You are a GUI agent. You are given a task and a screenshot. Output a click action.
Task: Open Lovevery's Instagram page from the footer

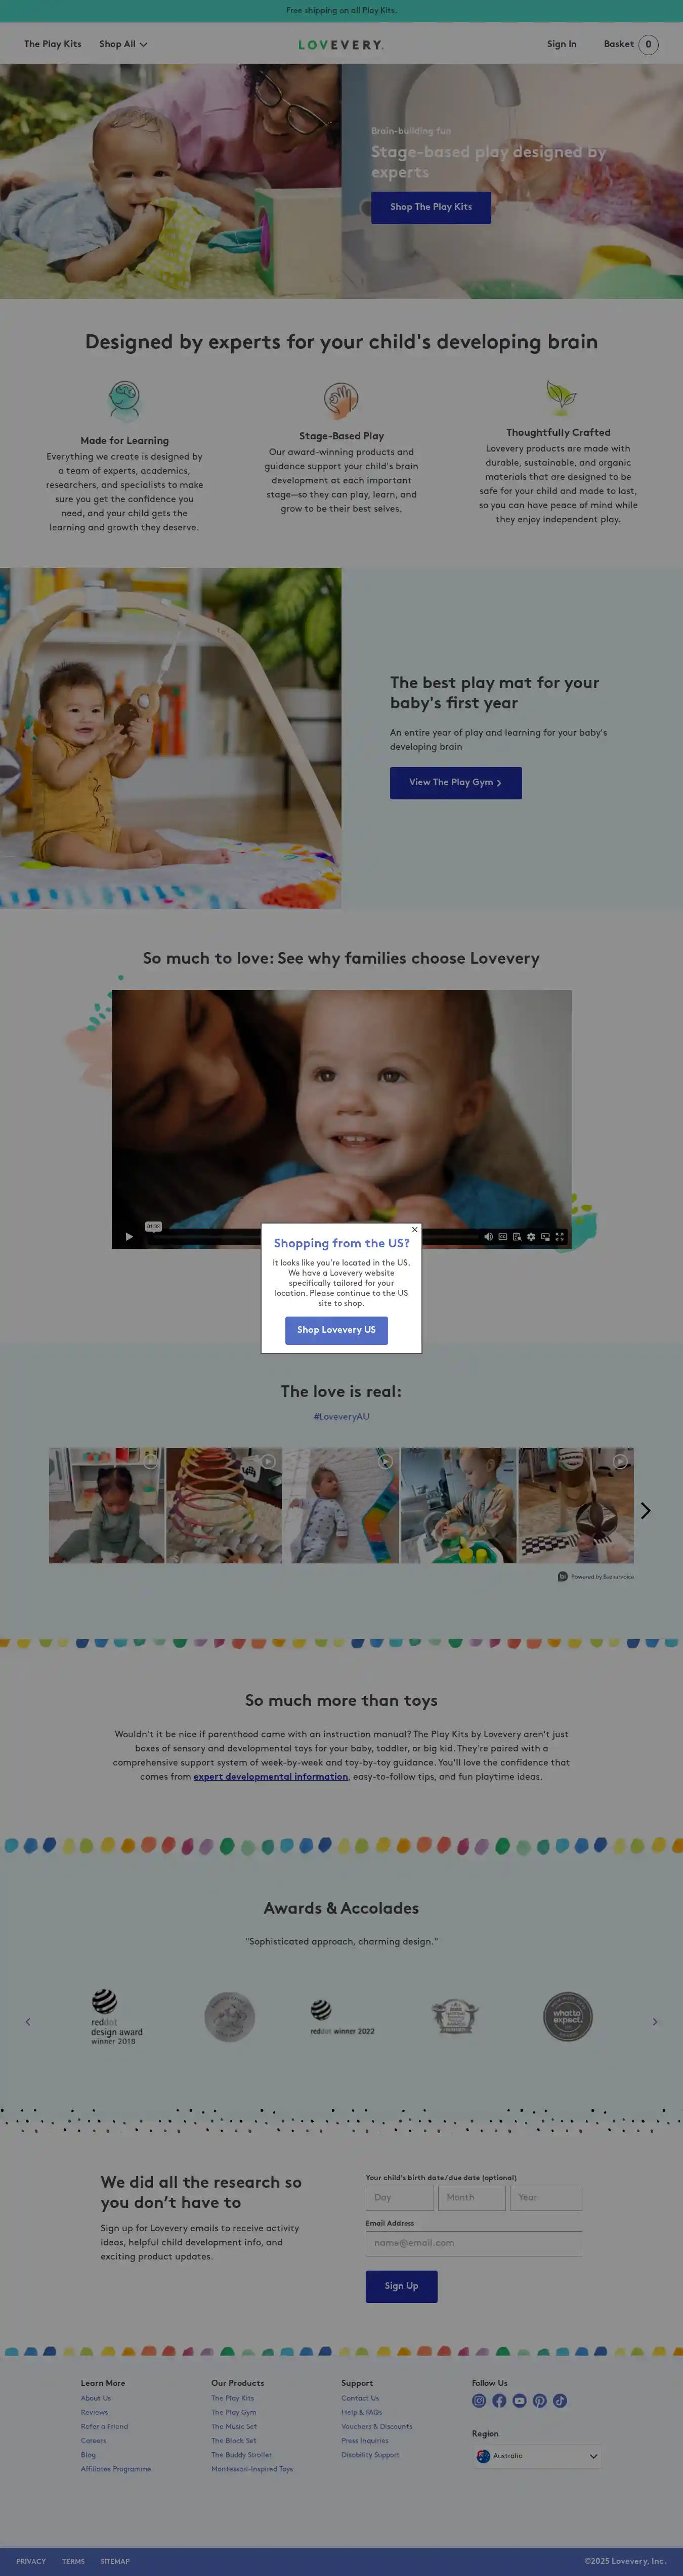[x=479, y=2401]
